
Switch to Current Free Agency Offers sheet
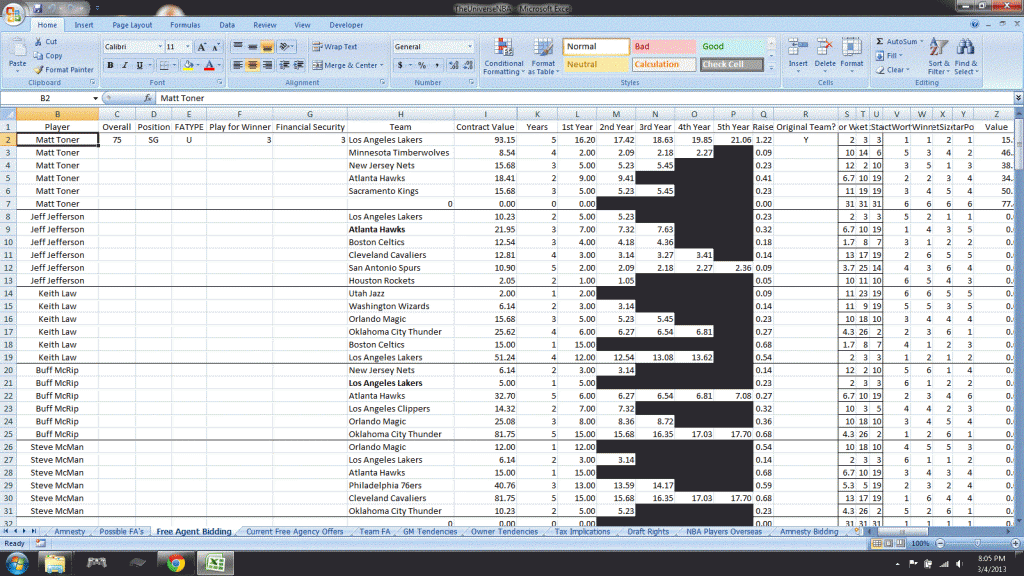(295, 532)
